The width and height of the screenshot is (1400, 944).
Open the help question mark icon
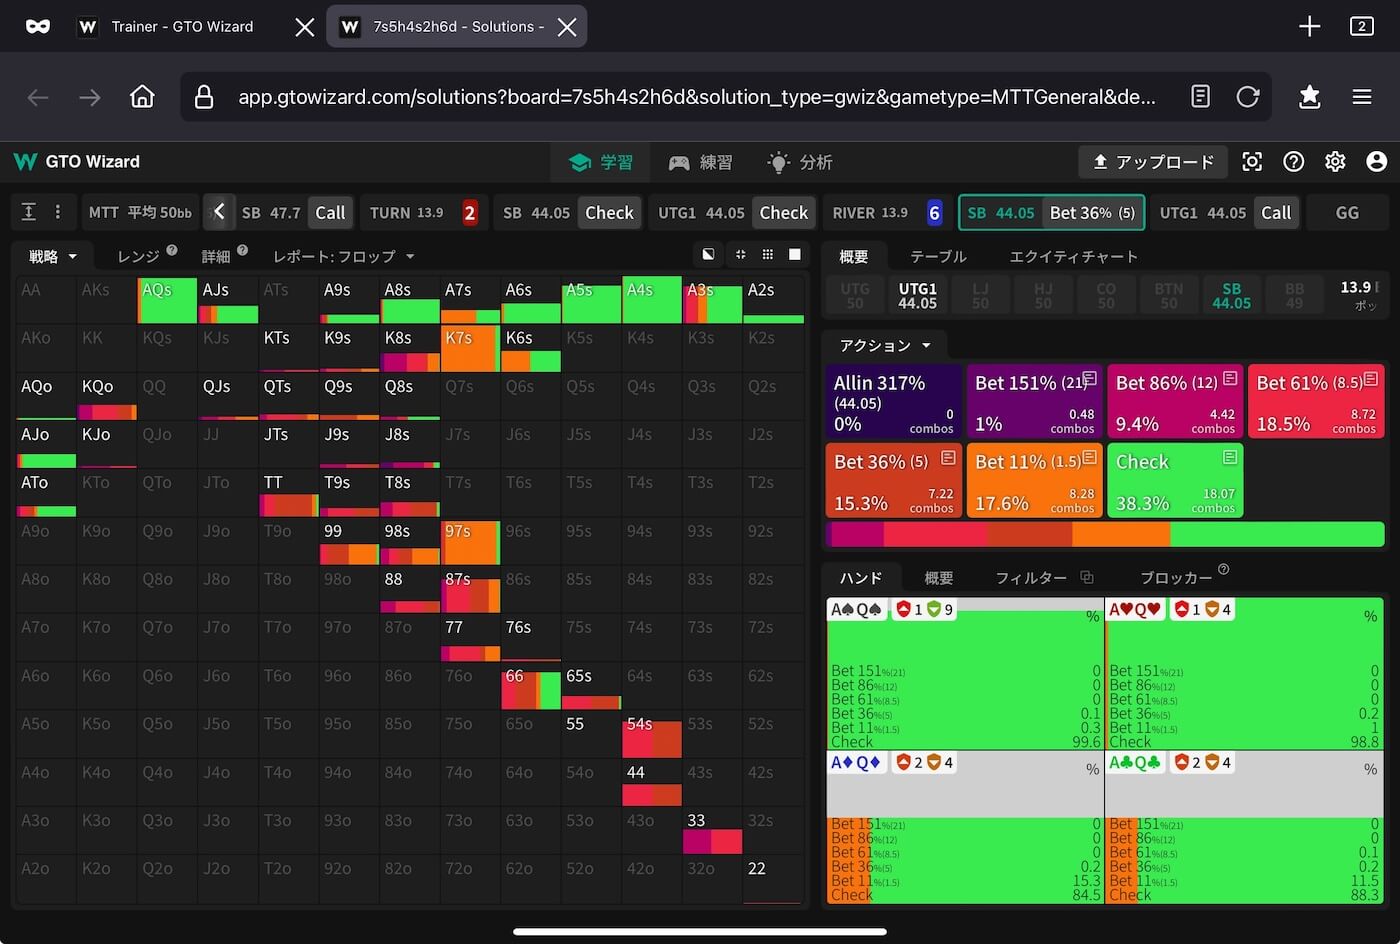[x=1294, y=162]
